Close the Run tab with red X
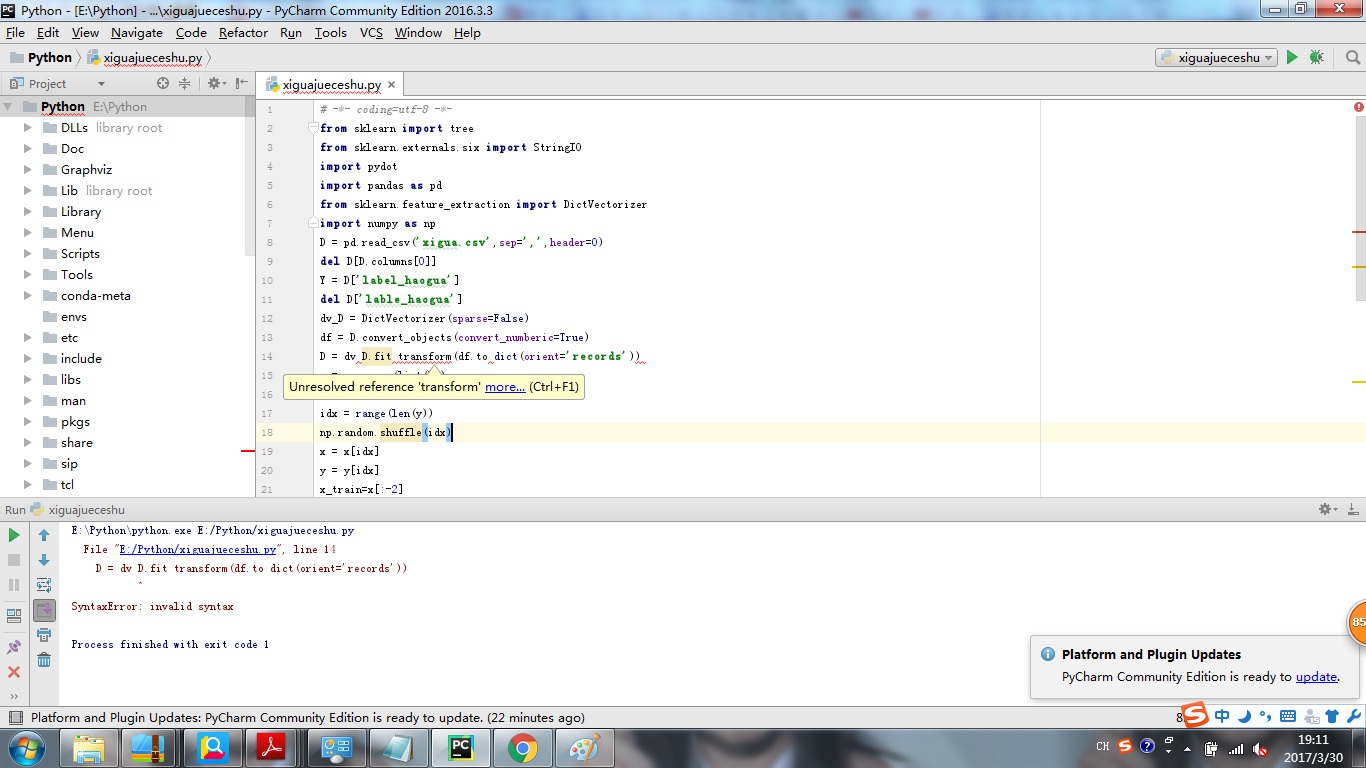The image size is (1366, 768). (14, 672)
